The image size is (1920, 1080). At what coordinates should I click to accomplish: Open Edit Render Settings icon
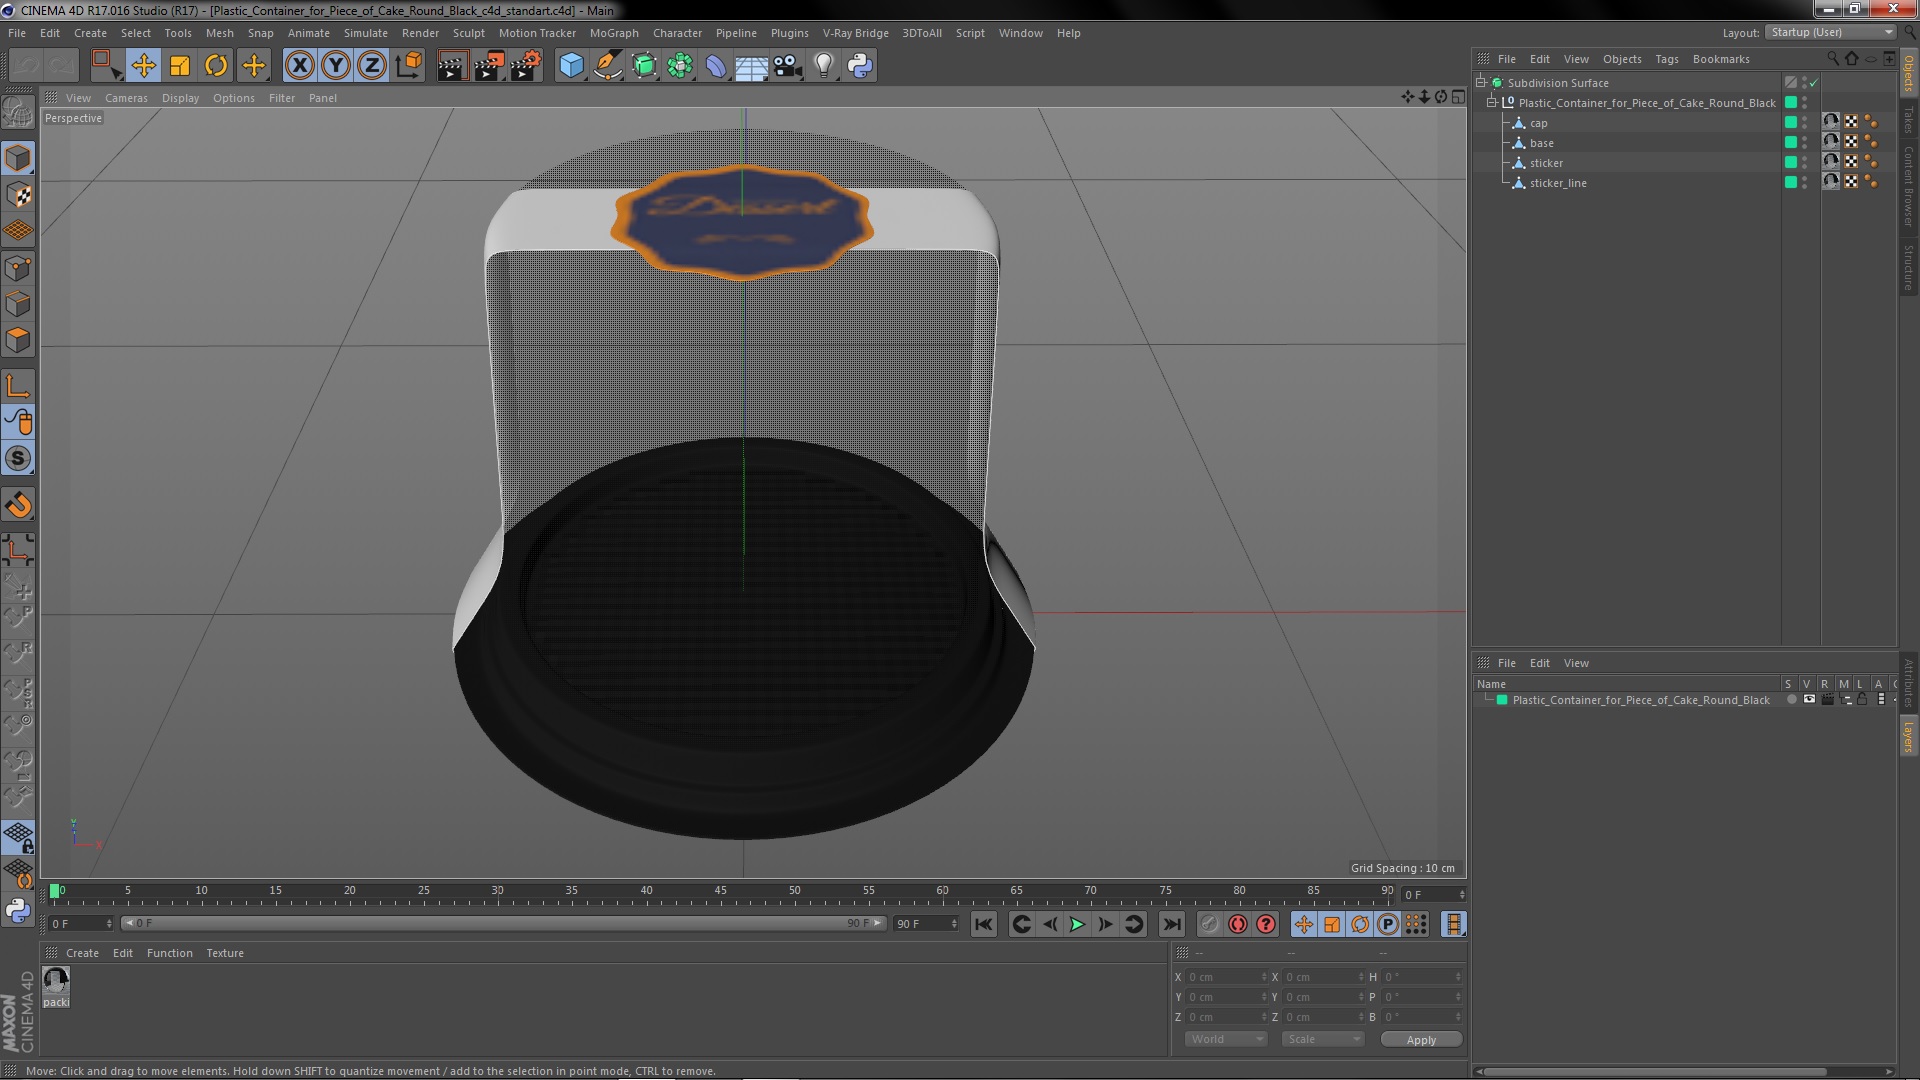526,66
